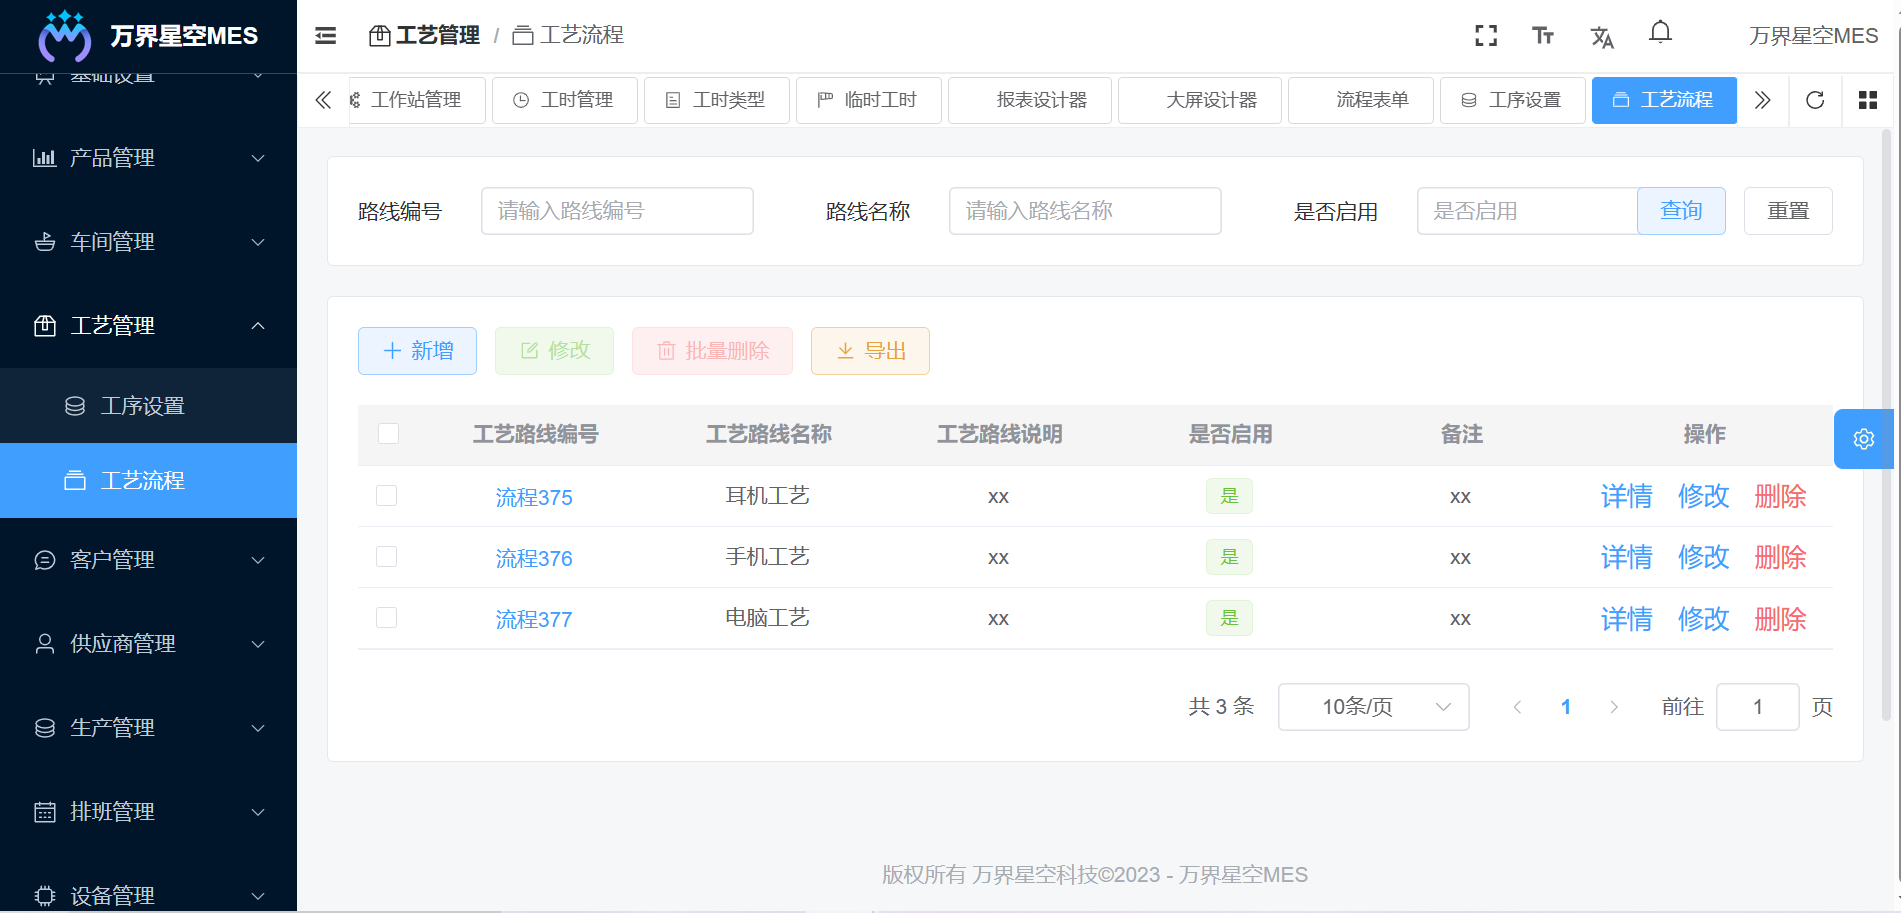
Task: Click the 工序设置 stack icon in submenu
Action: pyautogui.click(x=75, y=406)
